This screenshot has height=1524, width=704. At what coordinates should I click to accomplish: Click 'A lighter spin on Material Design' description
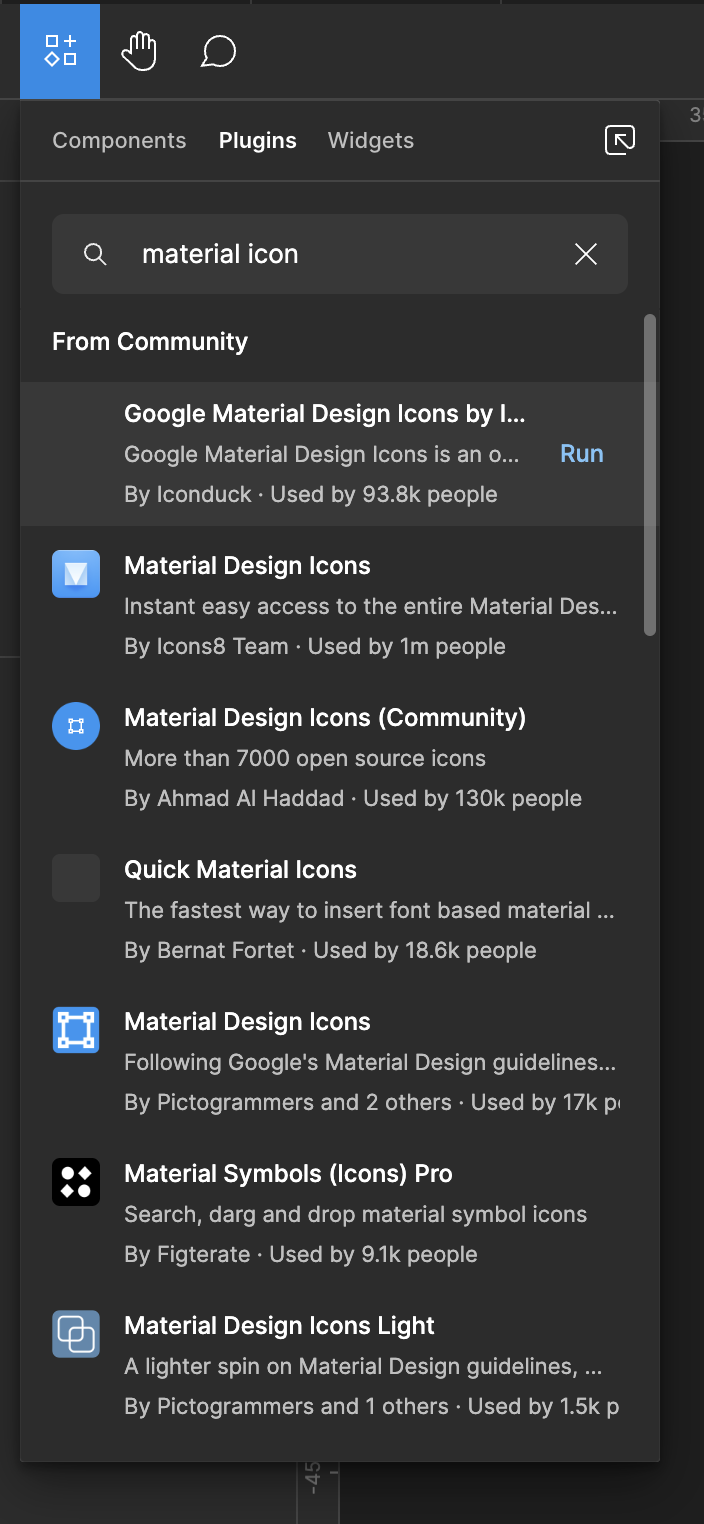(x=363, y=1366)
